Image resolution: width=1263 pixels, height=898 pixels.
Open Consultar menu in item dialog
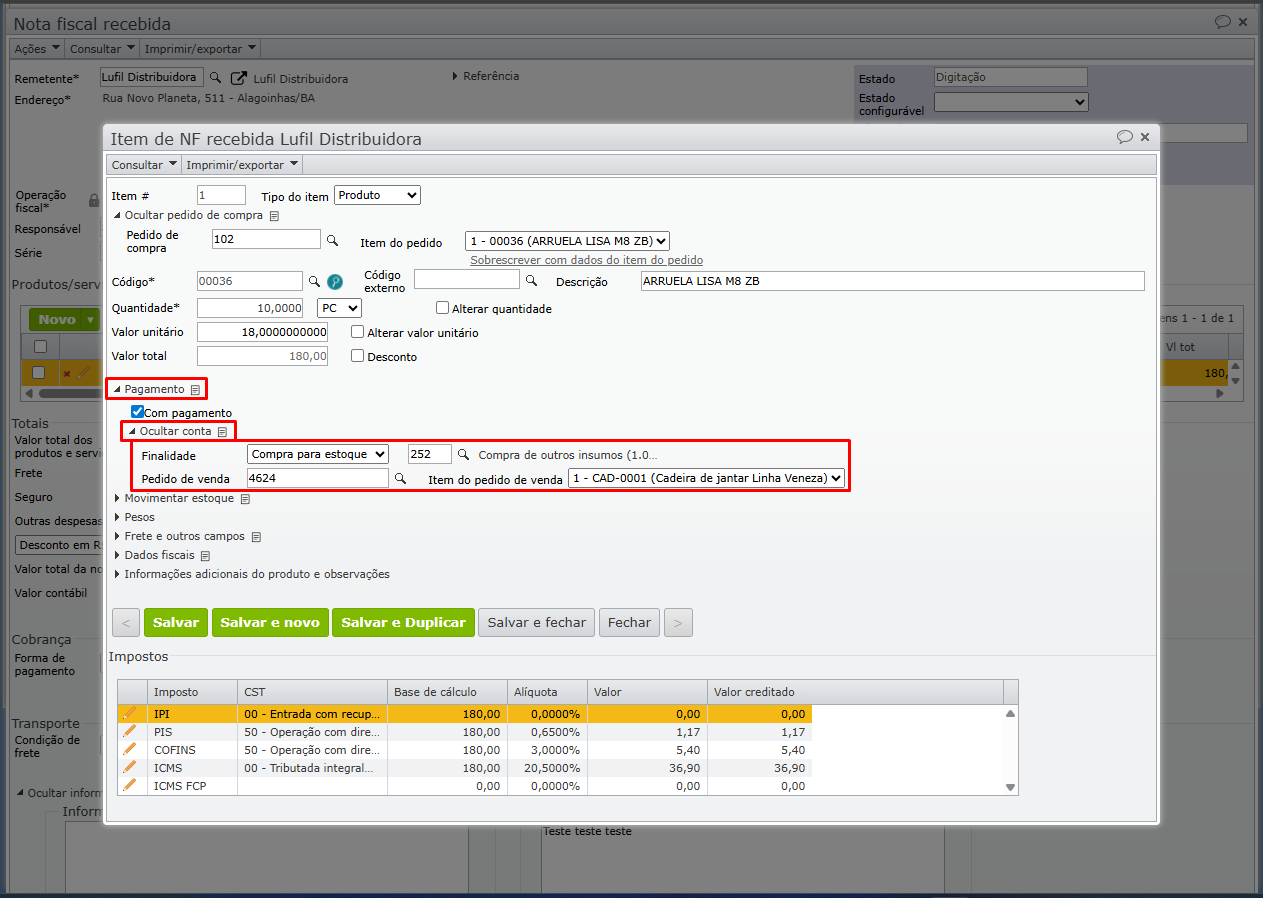coord(143,165)
